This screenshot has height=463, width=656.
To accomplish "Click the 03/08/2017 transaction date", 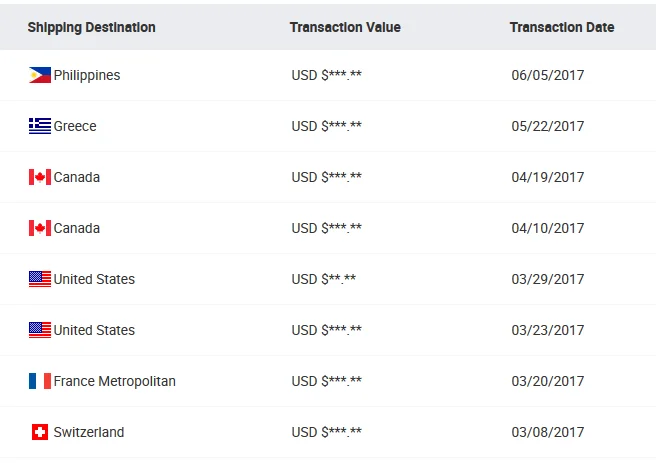I will pyautogui.click(x=547, y=432).
